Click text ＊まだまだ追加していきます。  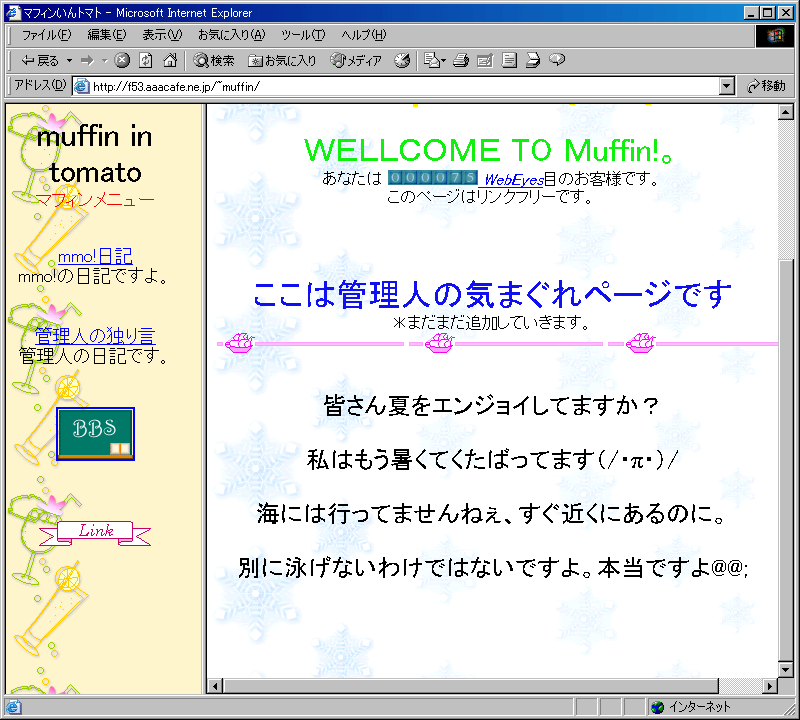tap(492, 322)
